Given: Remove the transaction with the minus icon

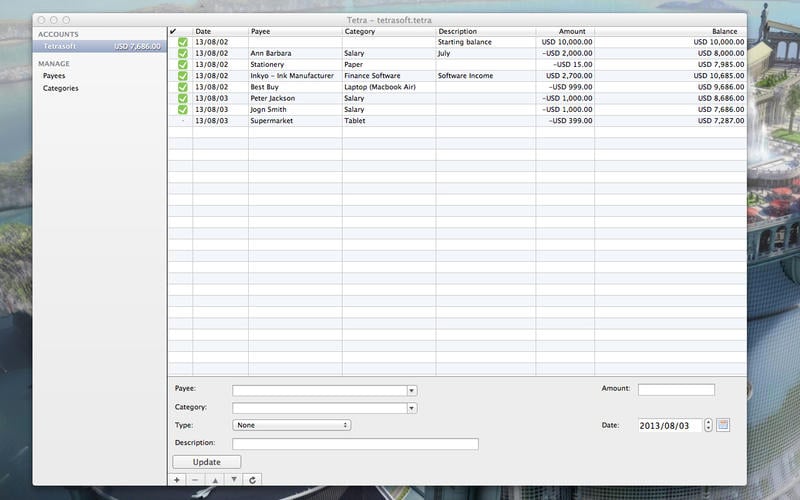Looking at the screenshot, I should pos(195,480).
